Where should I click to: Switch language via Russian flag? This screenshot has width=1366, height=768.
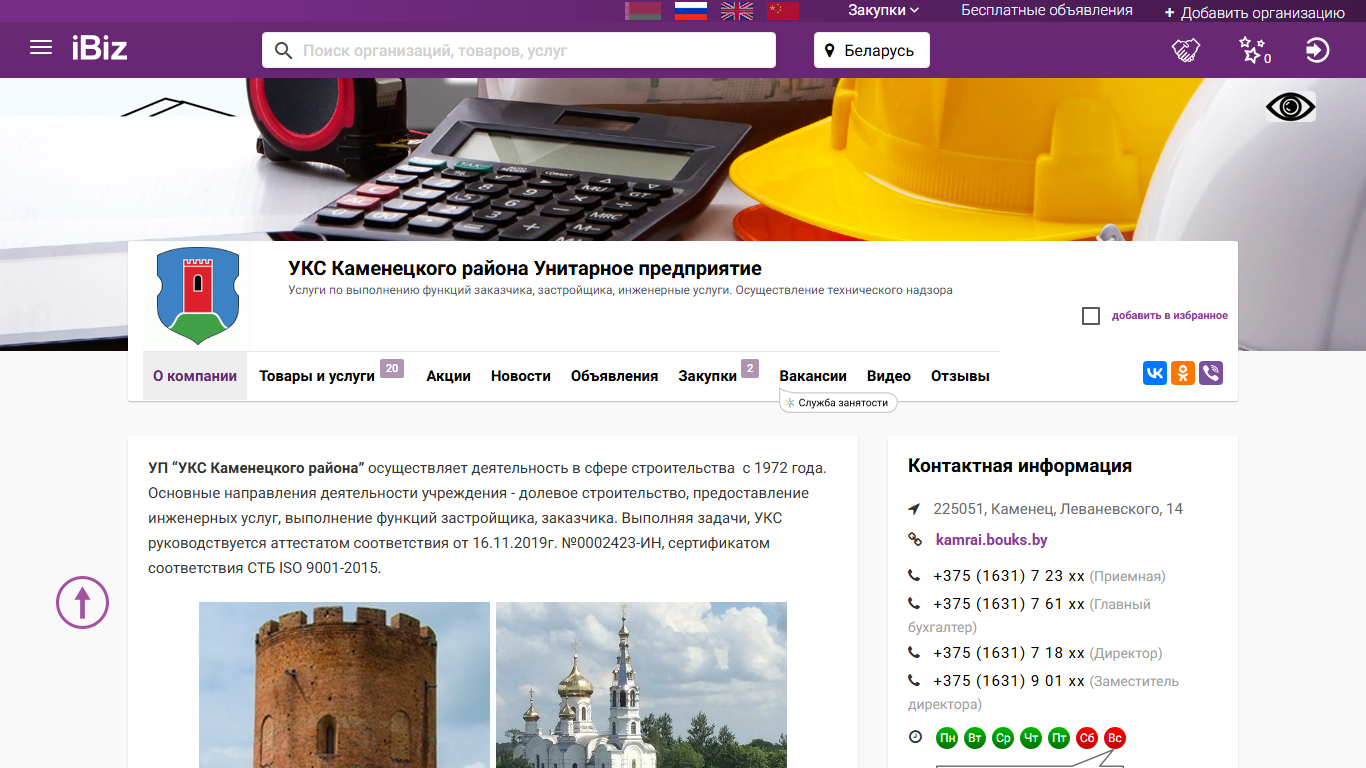click(691, 11)
